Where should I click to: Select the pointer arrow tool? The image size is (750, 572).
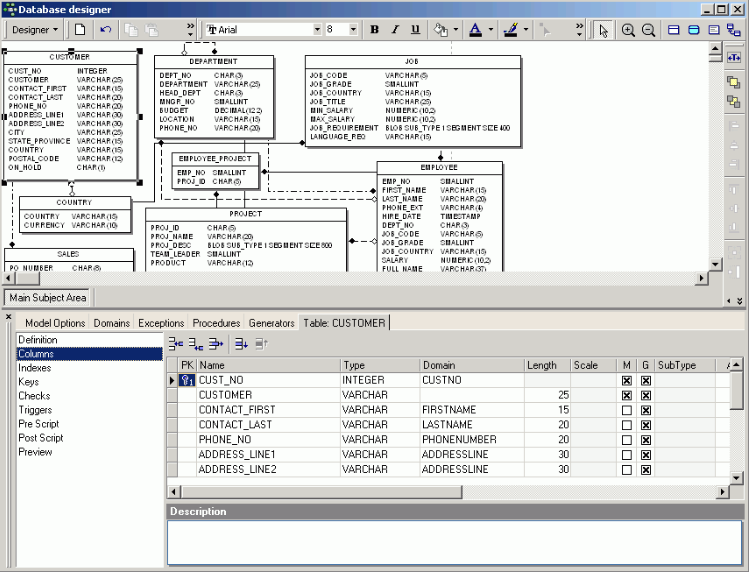(x=603, y=30)
